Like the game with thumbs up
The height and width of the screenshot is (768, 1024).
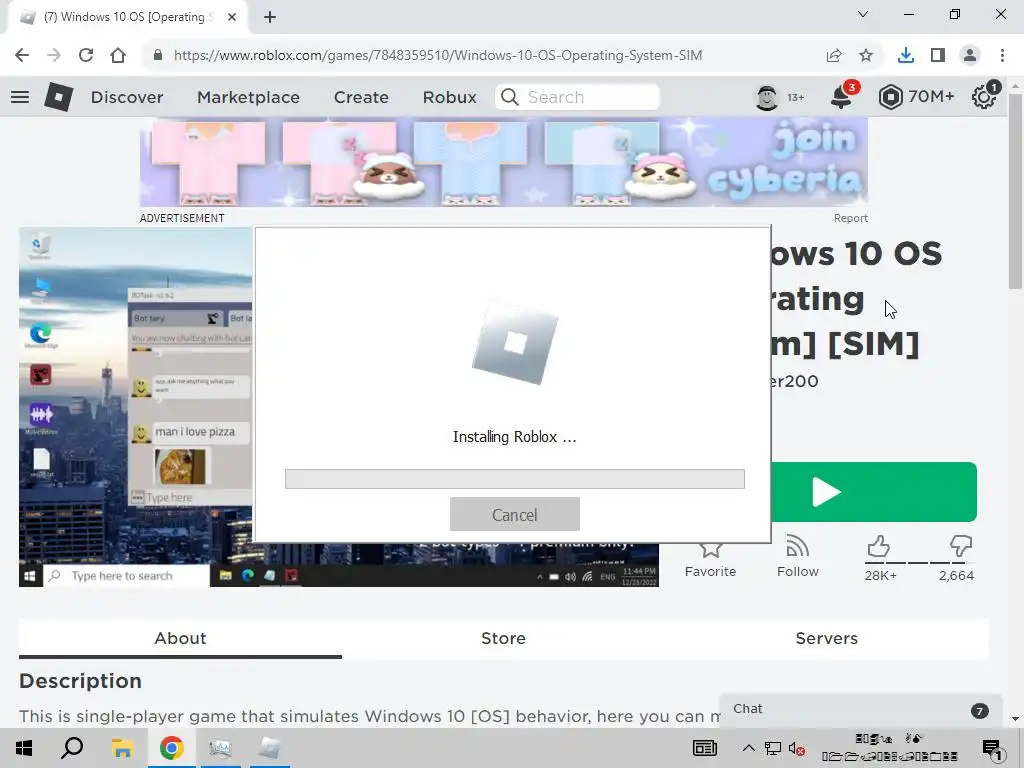click(879, 547)
